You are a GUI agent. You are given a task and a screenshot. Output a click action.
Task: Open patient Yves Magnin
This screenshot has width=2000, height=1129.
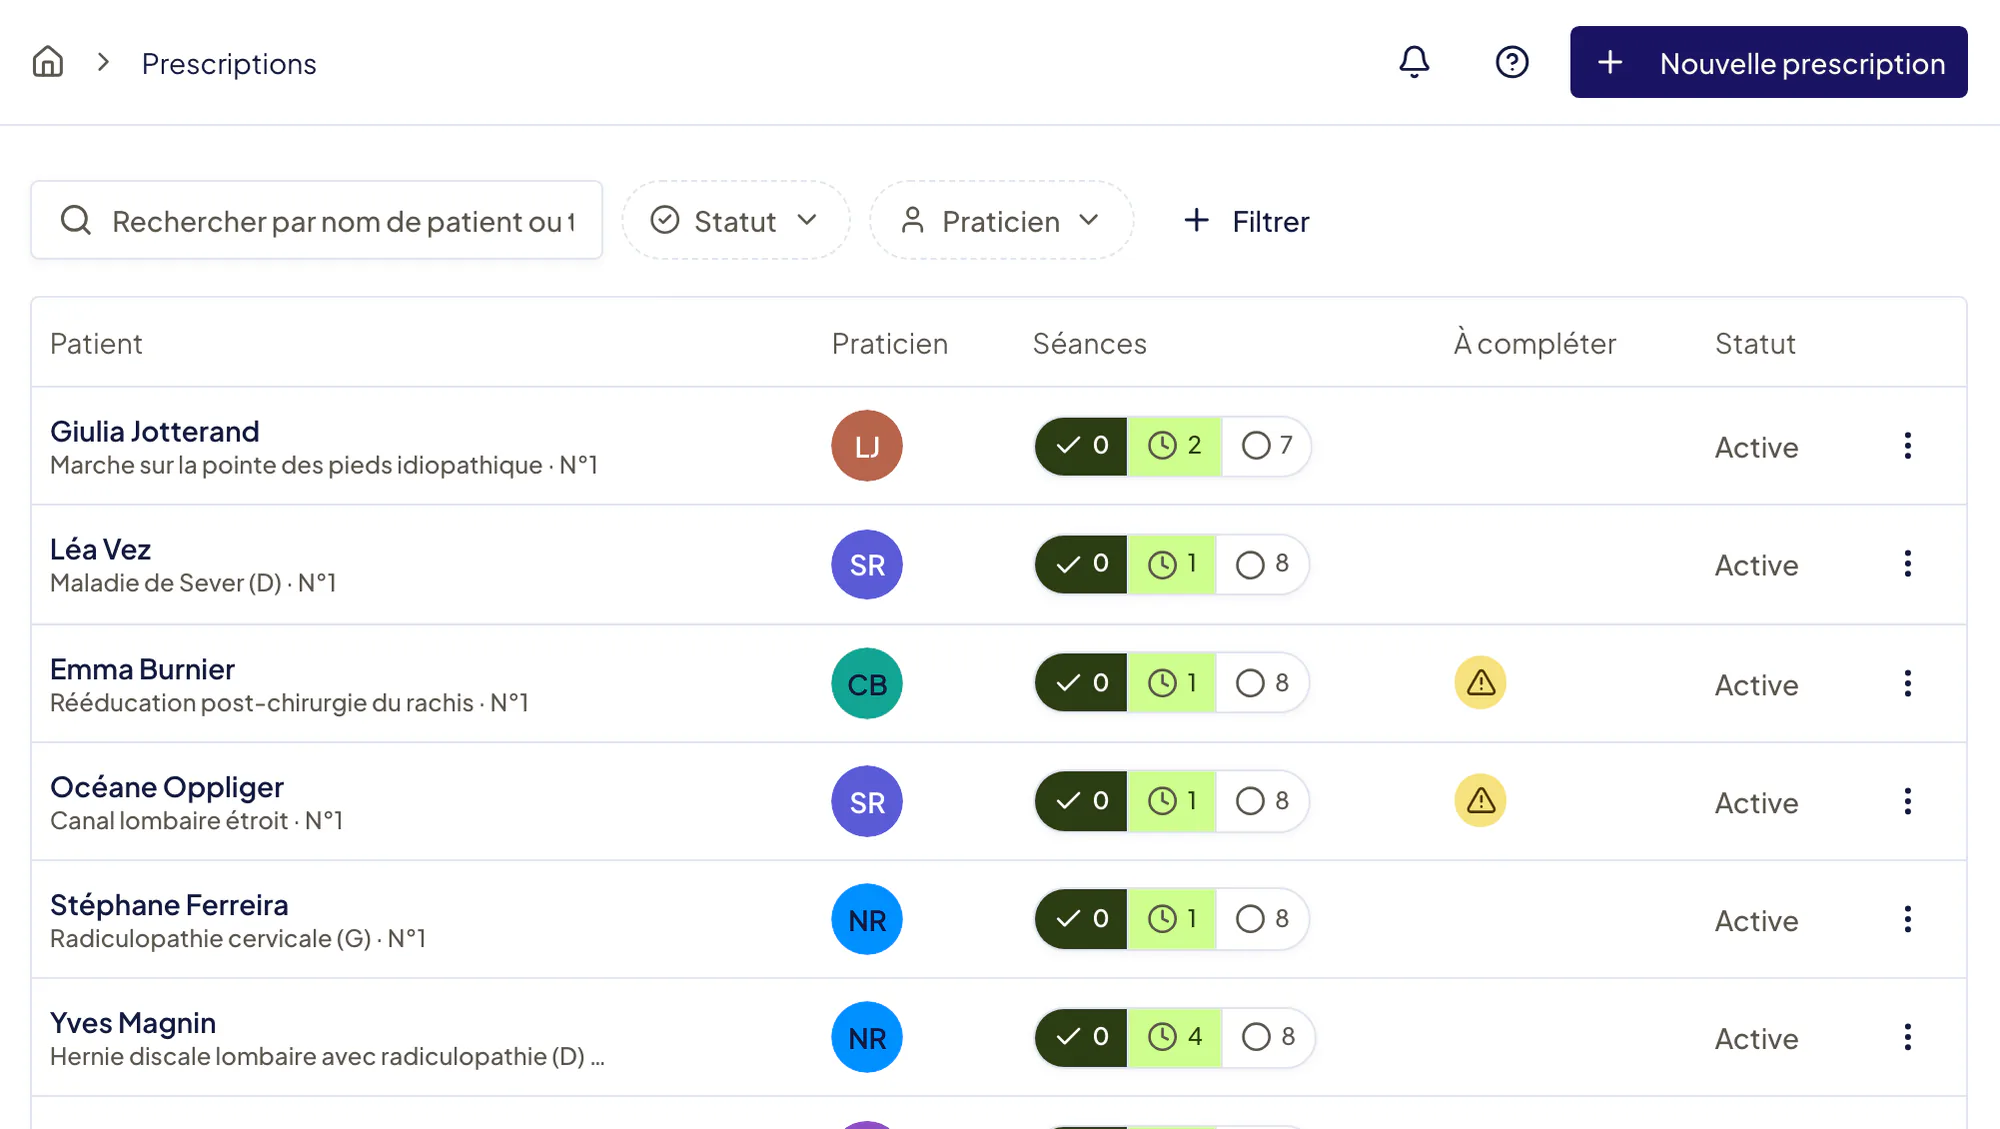tap(133, 1023)
